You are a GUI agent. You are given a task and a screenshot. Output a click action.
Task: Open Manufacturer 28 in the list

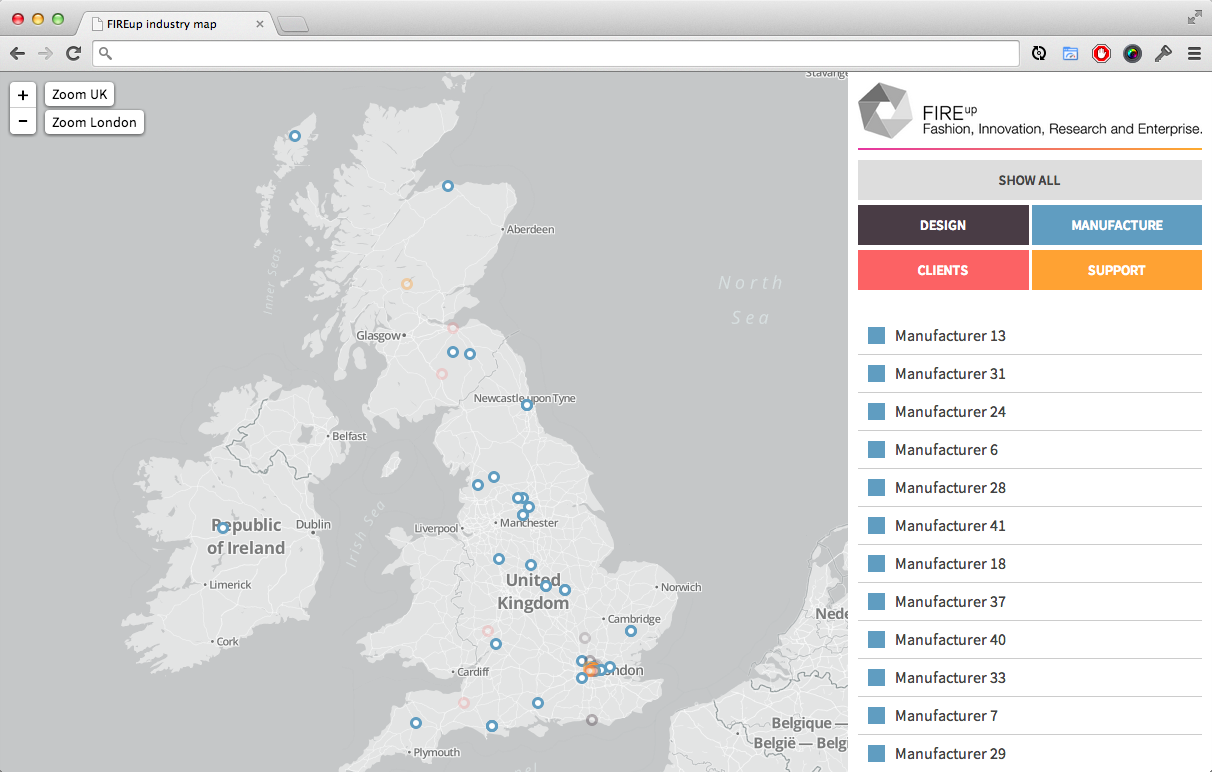click(x=1030, y=488)
